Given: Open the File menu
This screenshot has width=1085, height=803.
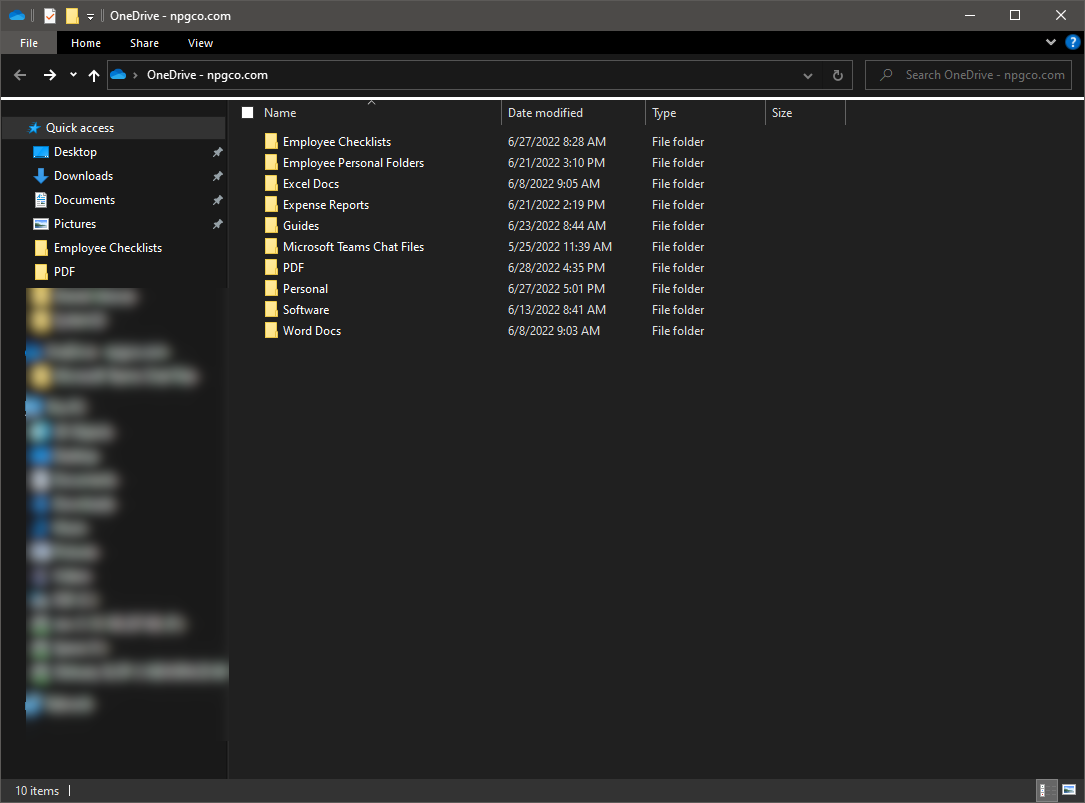Looking at the screenshot, I should pyautogui.click(x=29, y=43).
